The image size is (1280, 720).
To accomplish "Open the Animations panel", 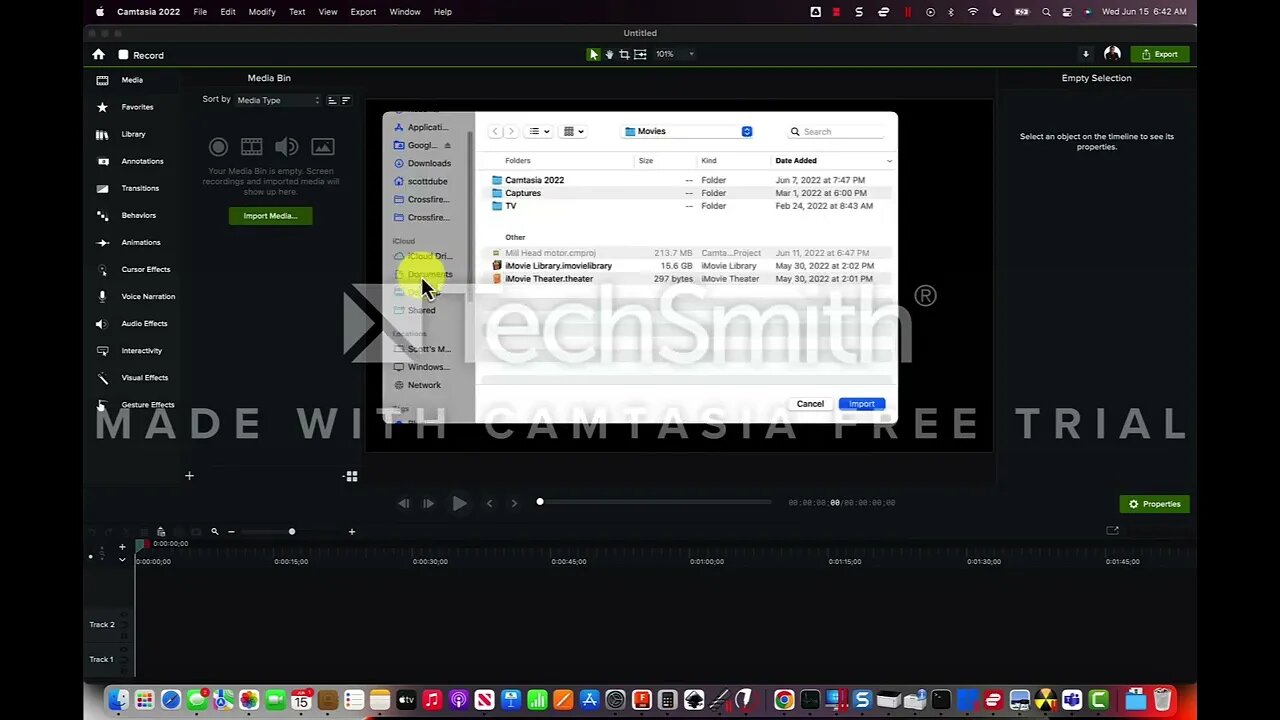I will (129, 242).
